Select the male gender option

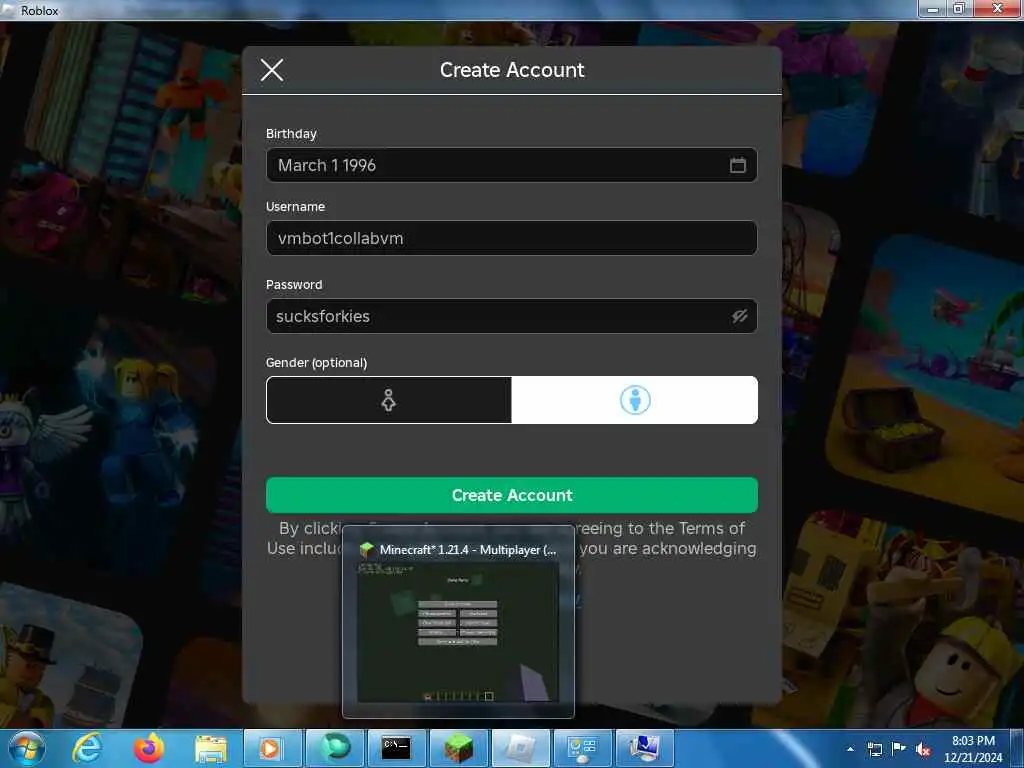point(634,400)
